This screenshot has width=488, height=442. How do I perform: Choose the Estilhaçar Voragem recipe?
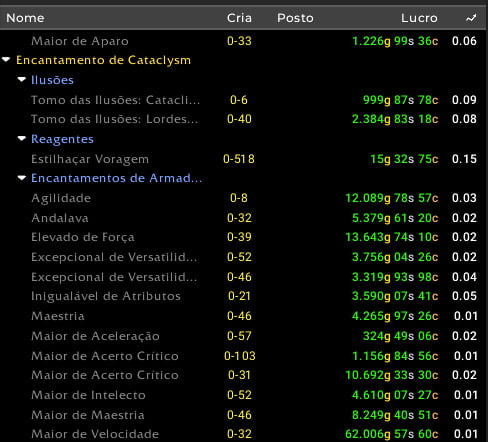click(244, 159)
